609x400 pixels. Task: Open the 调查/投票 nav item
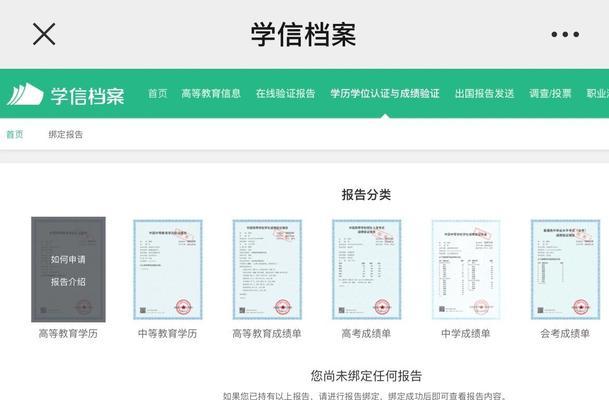pos(550,94)
